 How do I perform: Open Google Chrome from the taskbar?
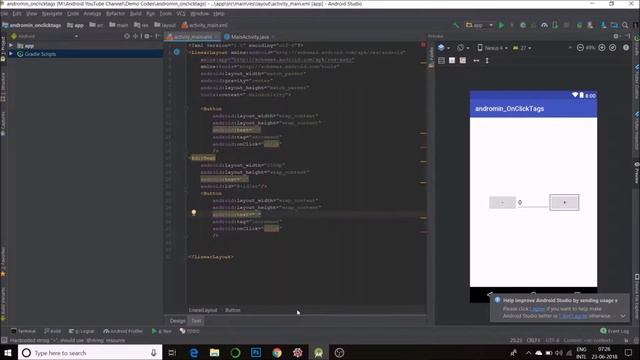[277, 353]
